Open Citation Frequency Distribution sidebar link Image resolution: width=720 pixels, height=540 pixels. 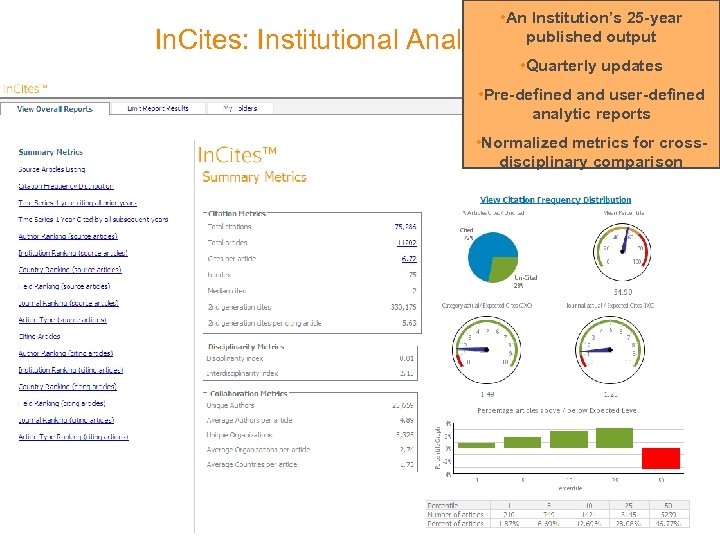tap(66, 186)
